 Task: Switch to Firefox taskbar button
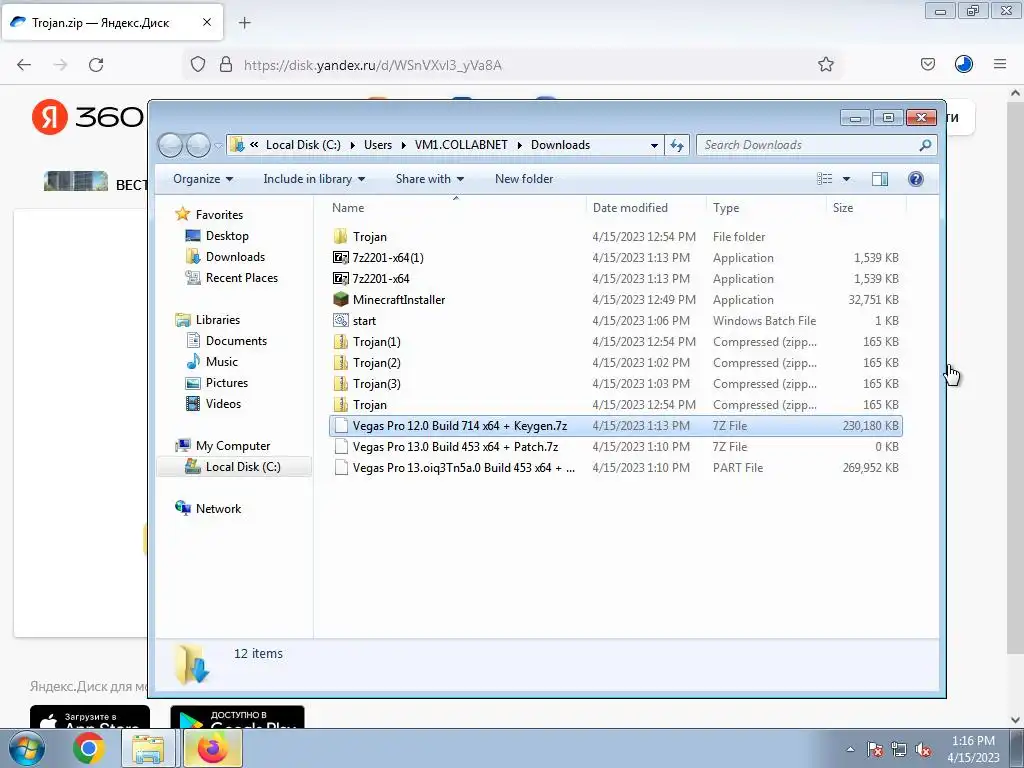(212, 748)
